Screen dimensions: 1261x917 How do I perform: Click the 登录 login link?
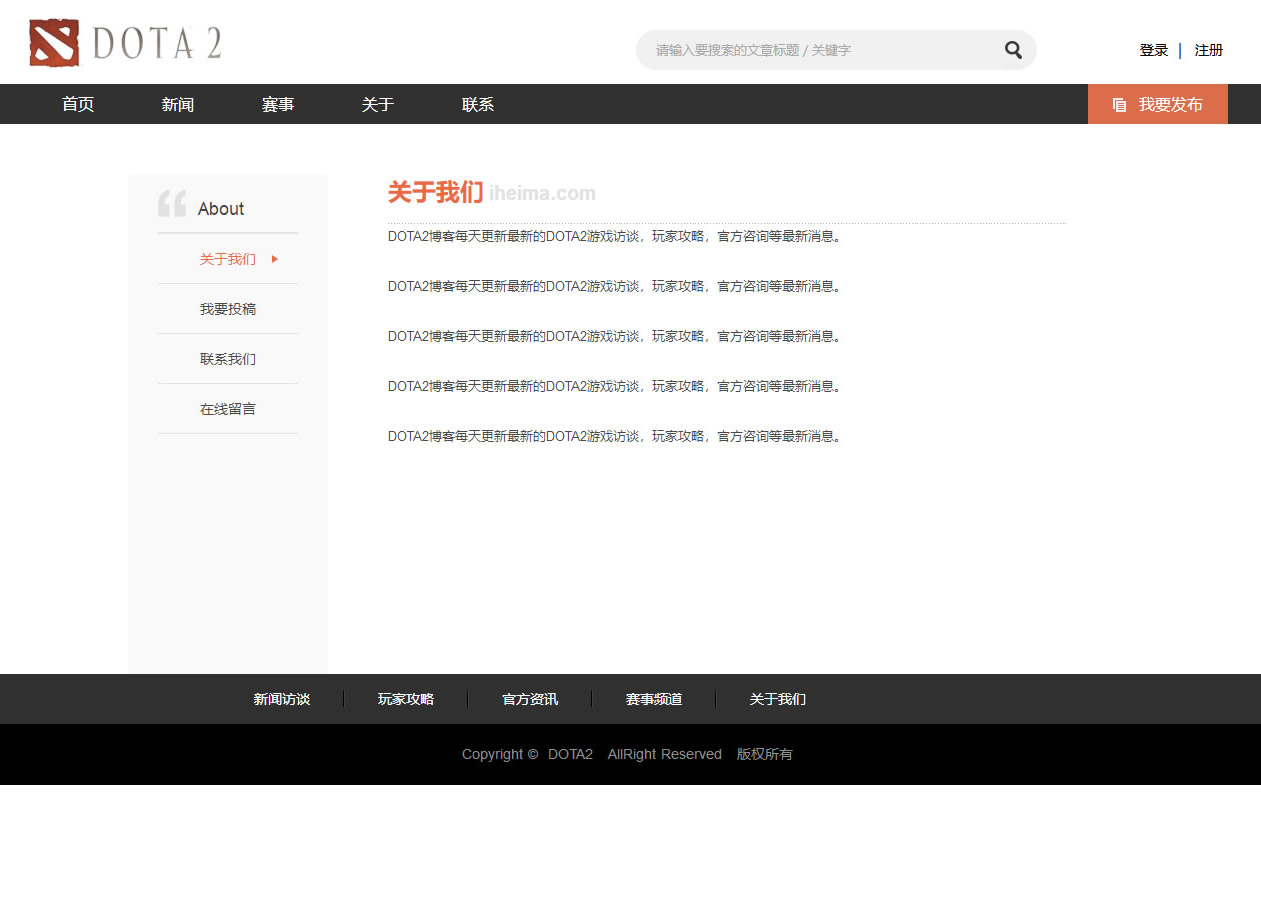pyautogui.click(x=1154, y=50)
